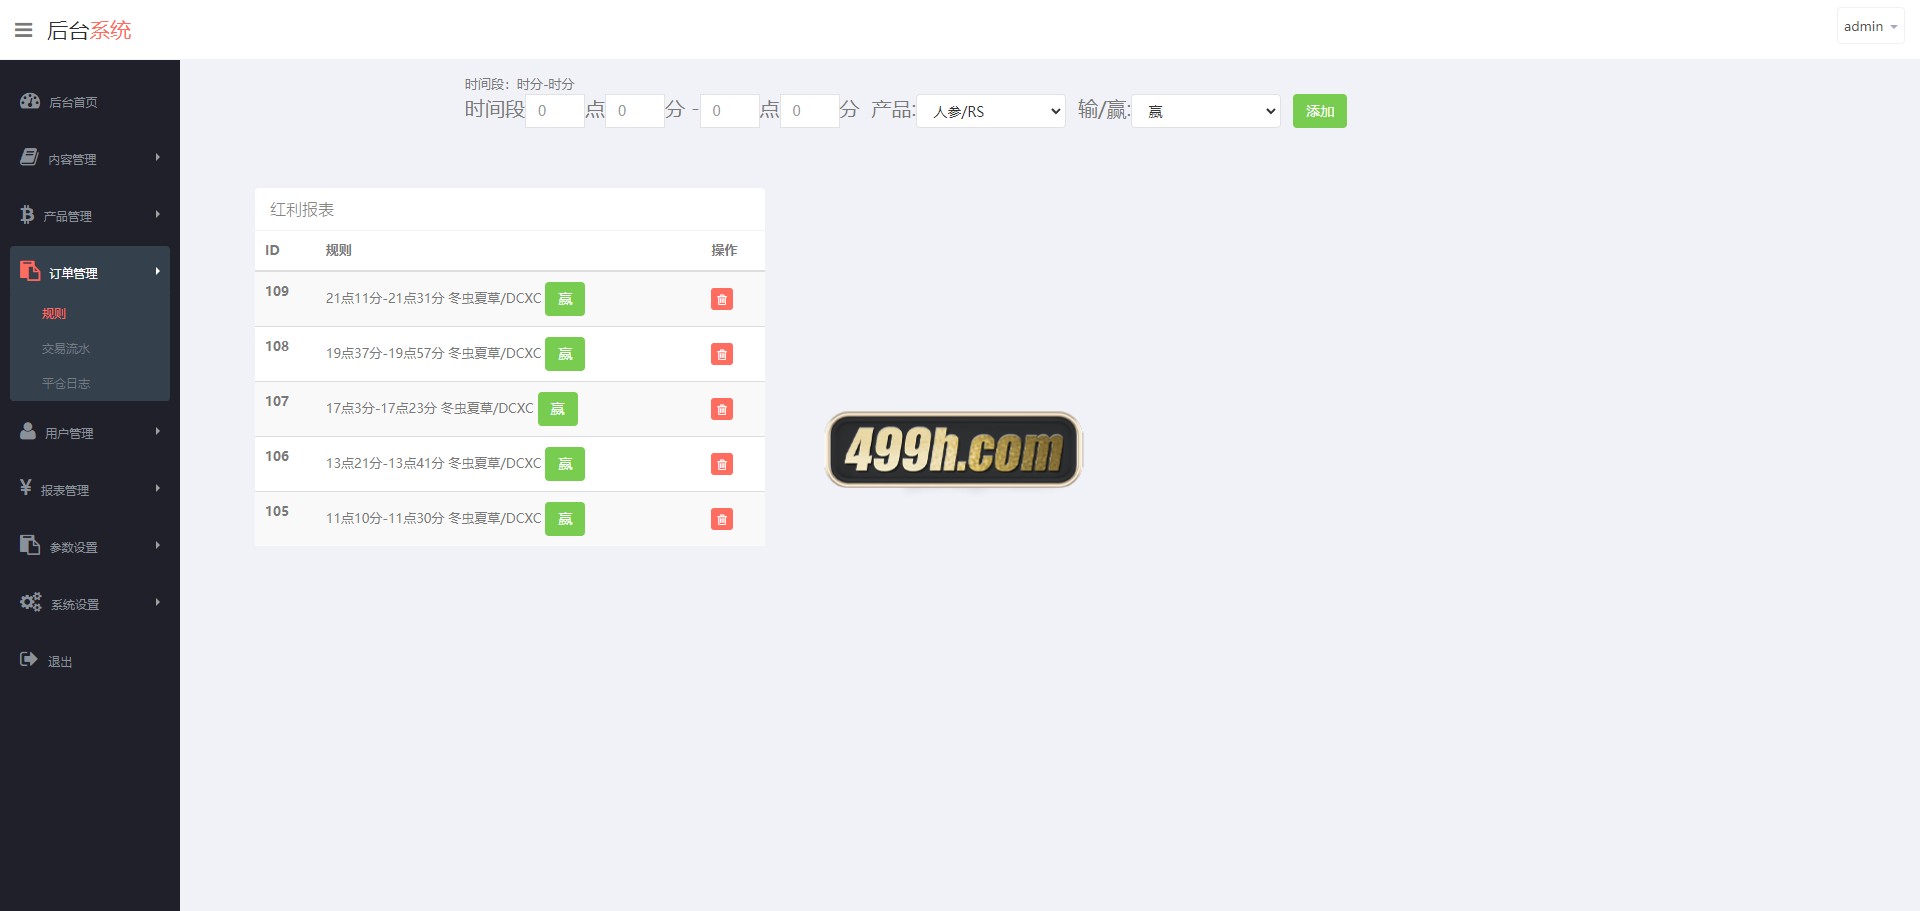
Task: Expand the 报表管理 menu arrow
Action: tap(157, 489)
